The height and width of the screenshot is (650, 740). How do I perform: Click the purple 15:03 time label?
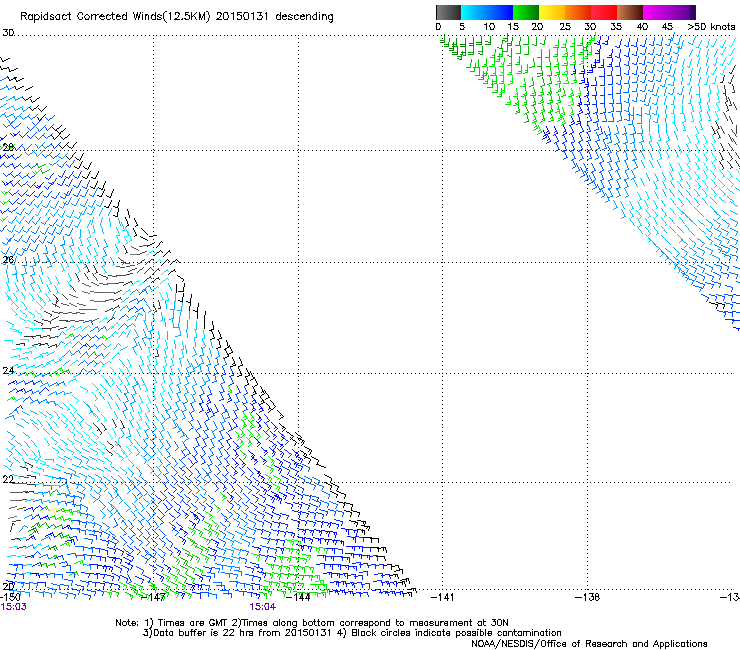[14, 607]
